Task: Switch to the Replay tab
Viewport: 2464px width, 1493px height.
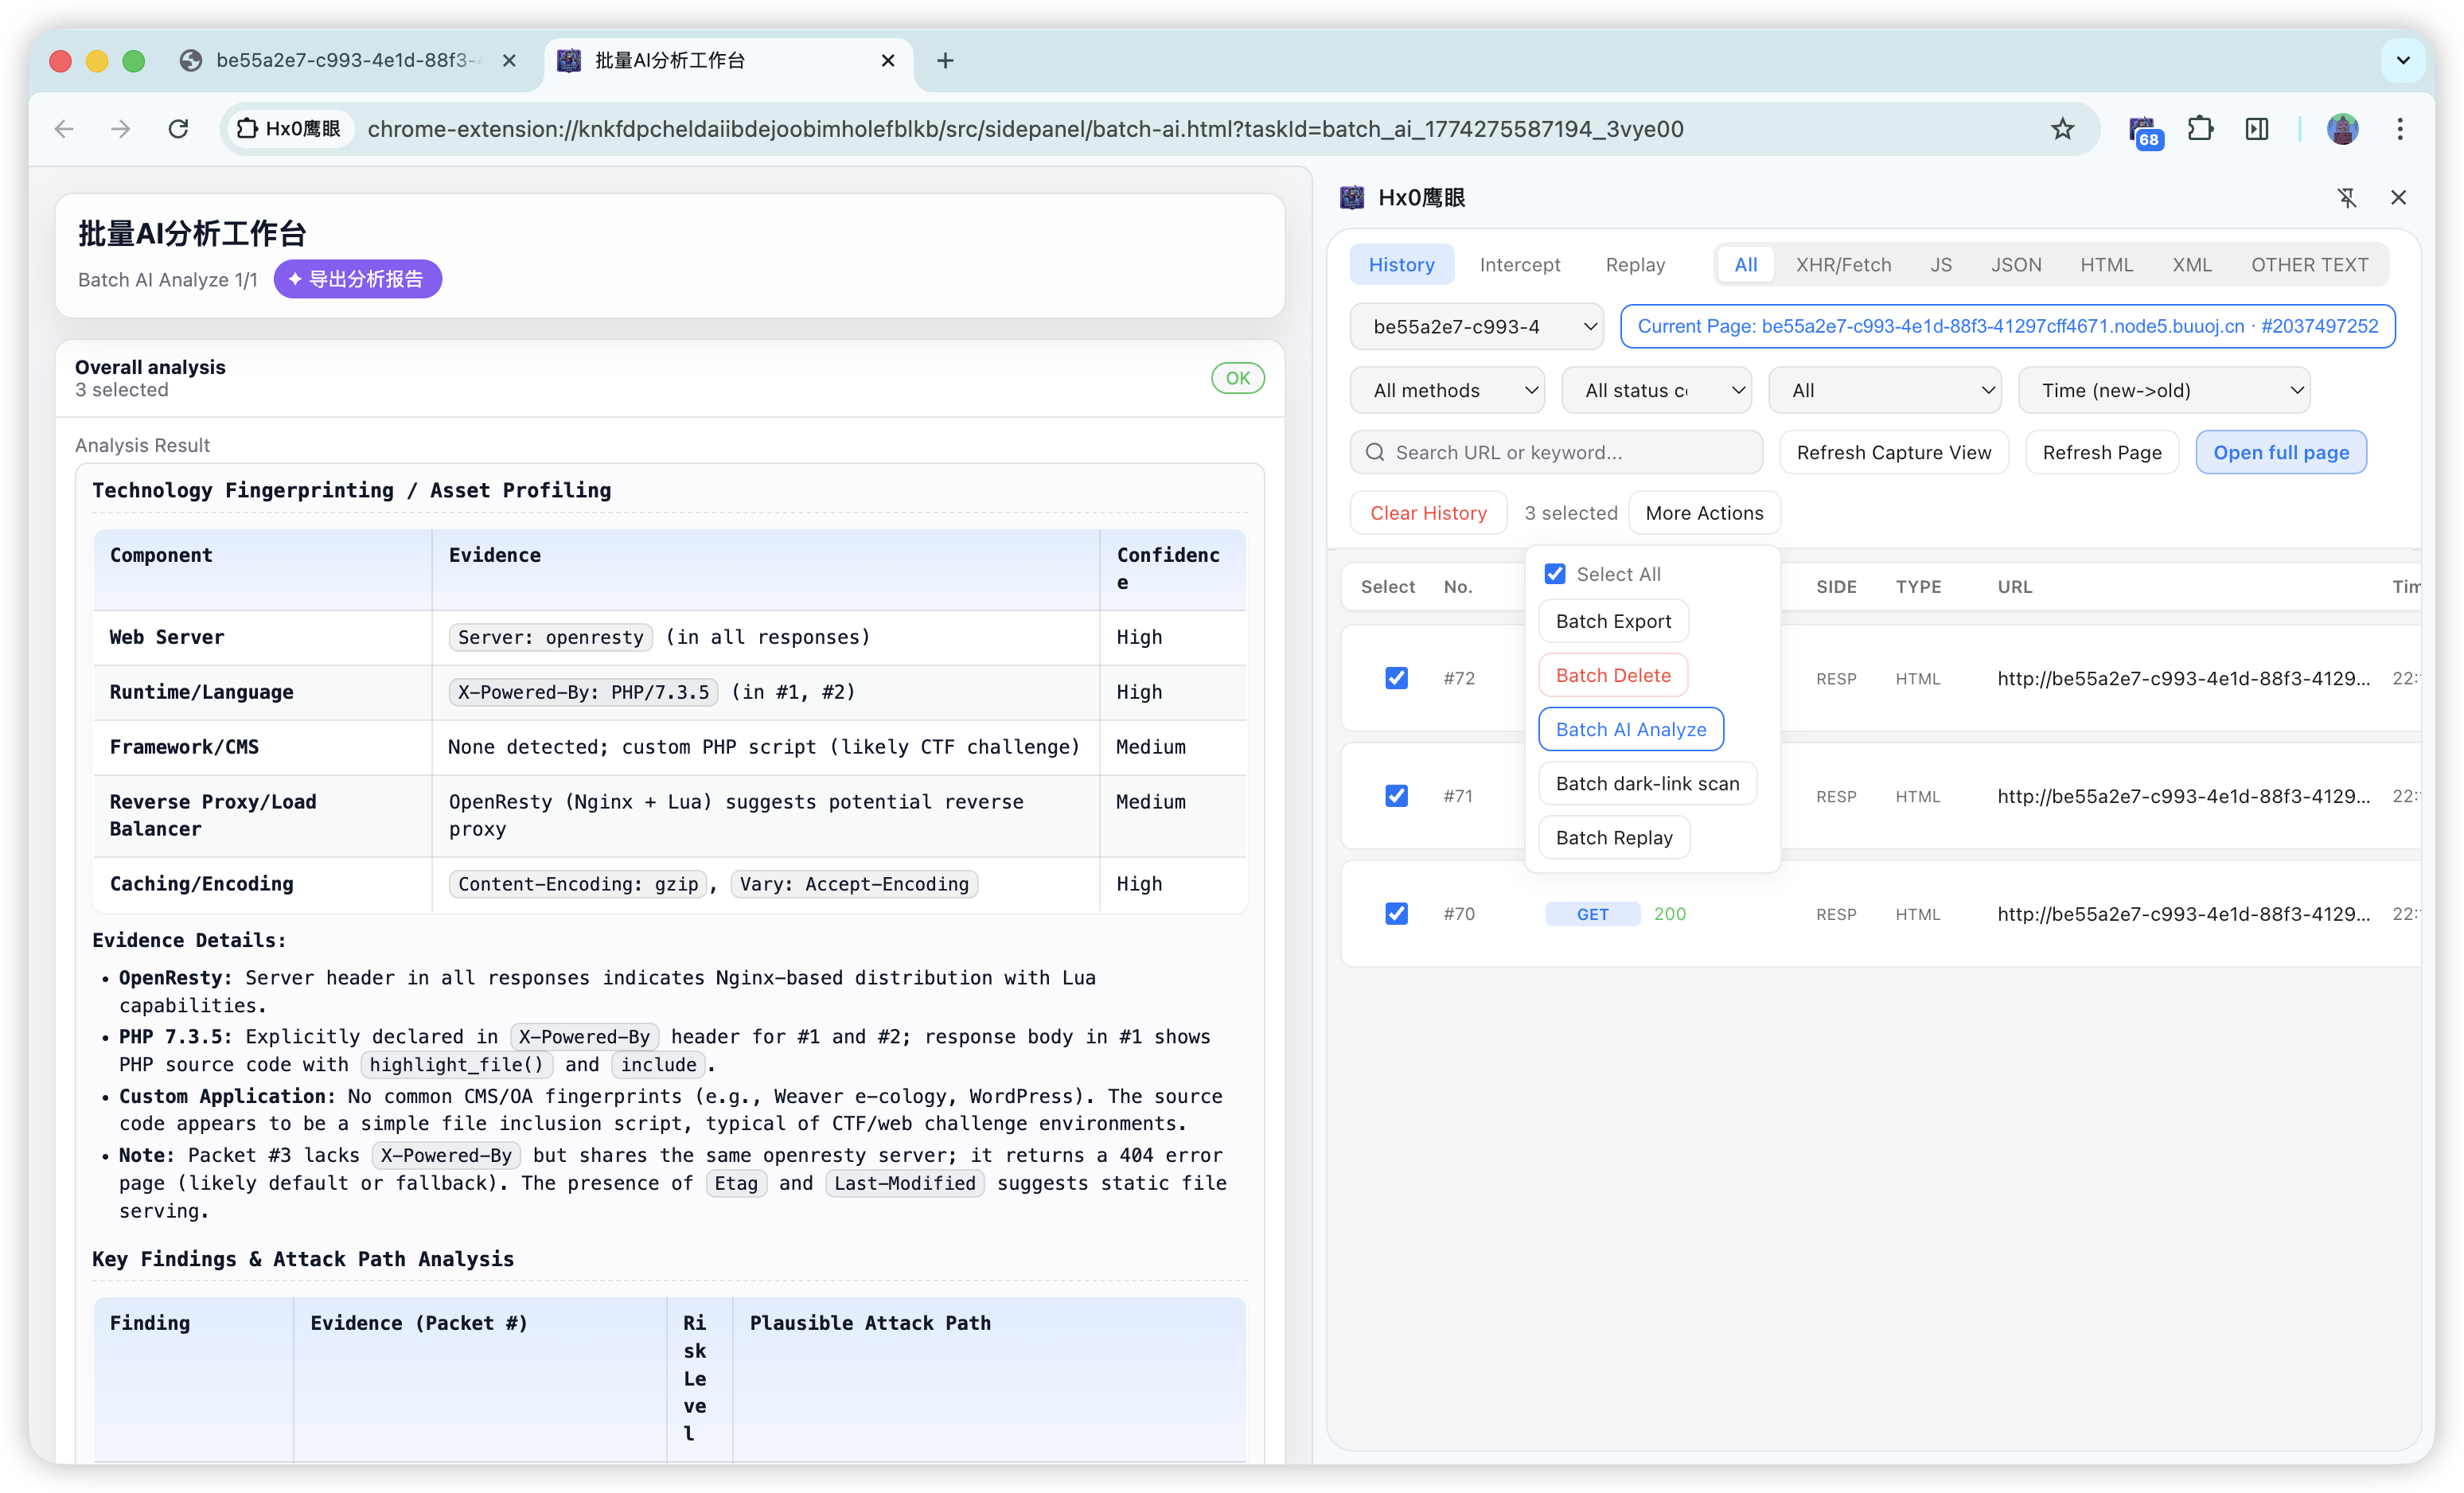Action: pos(1635,265)
